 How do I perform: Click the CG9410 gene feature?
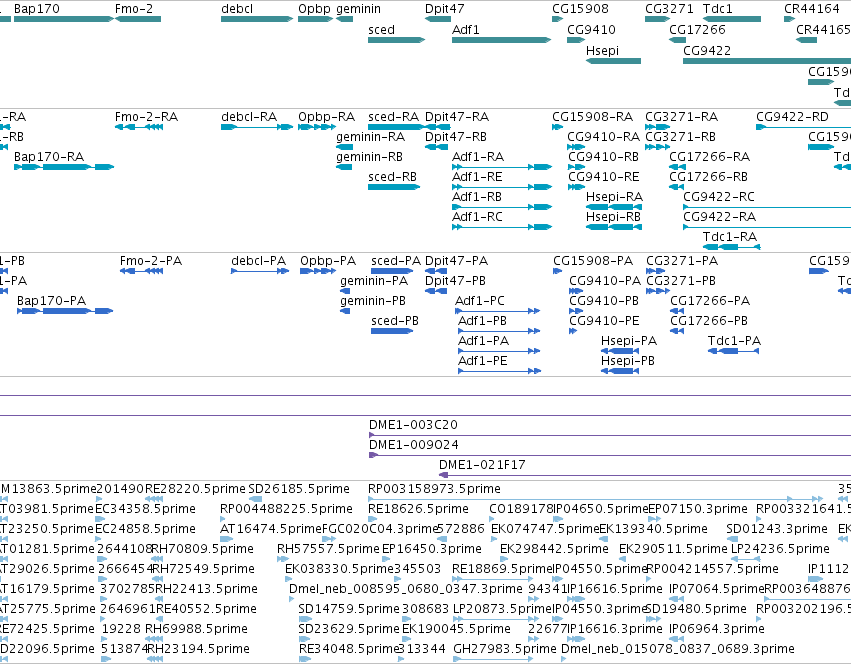[576, 40]
